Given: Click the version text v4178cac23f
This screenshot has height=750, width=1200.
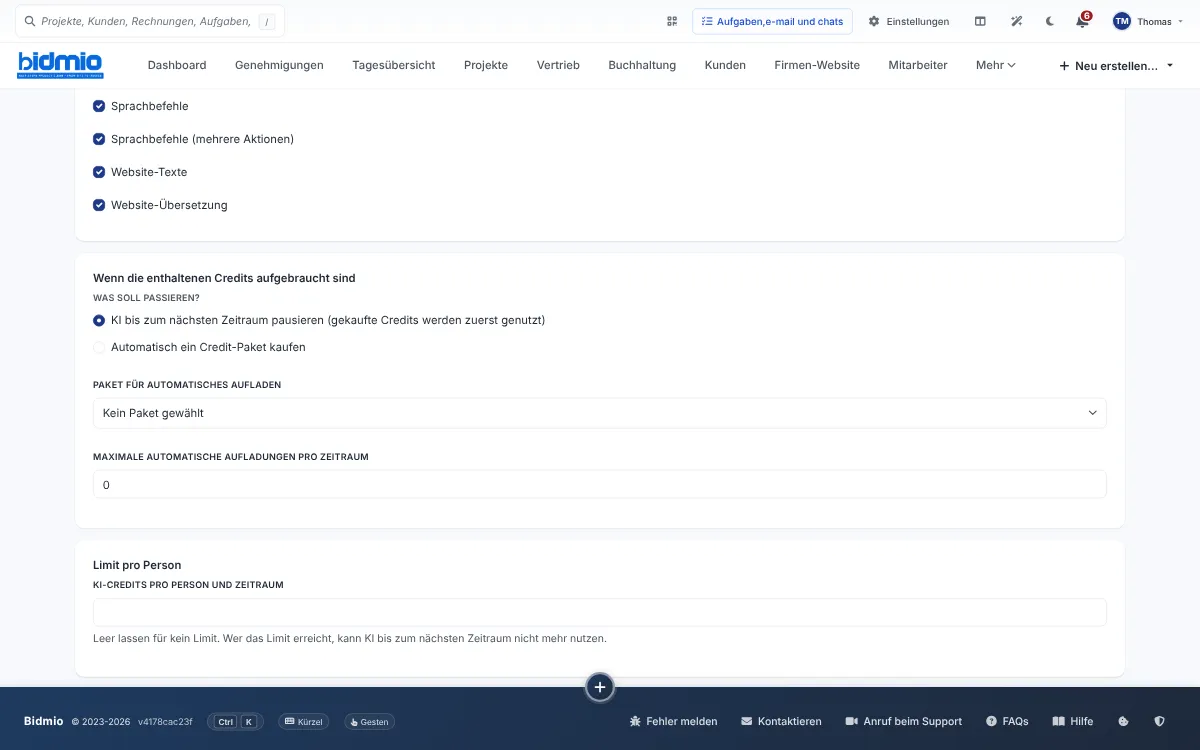Looking at the screenshot, I should 165,721.
